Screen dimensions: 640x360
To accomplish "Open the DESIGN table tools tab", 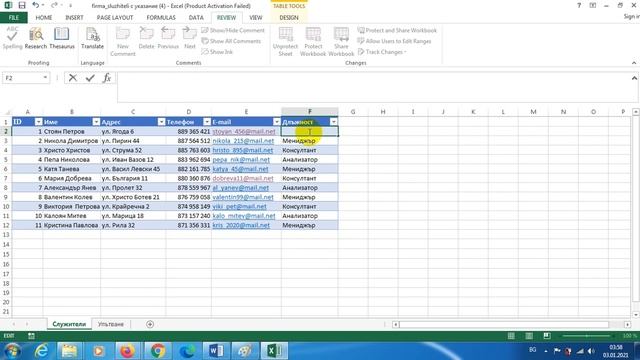I will pyautogui.click(x=289, y=18).
